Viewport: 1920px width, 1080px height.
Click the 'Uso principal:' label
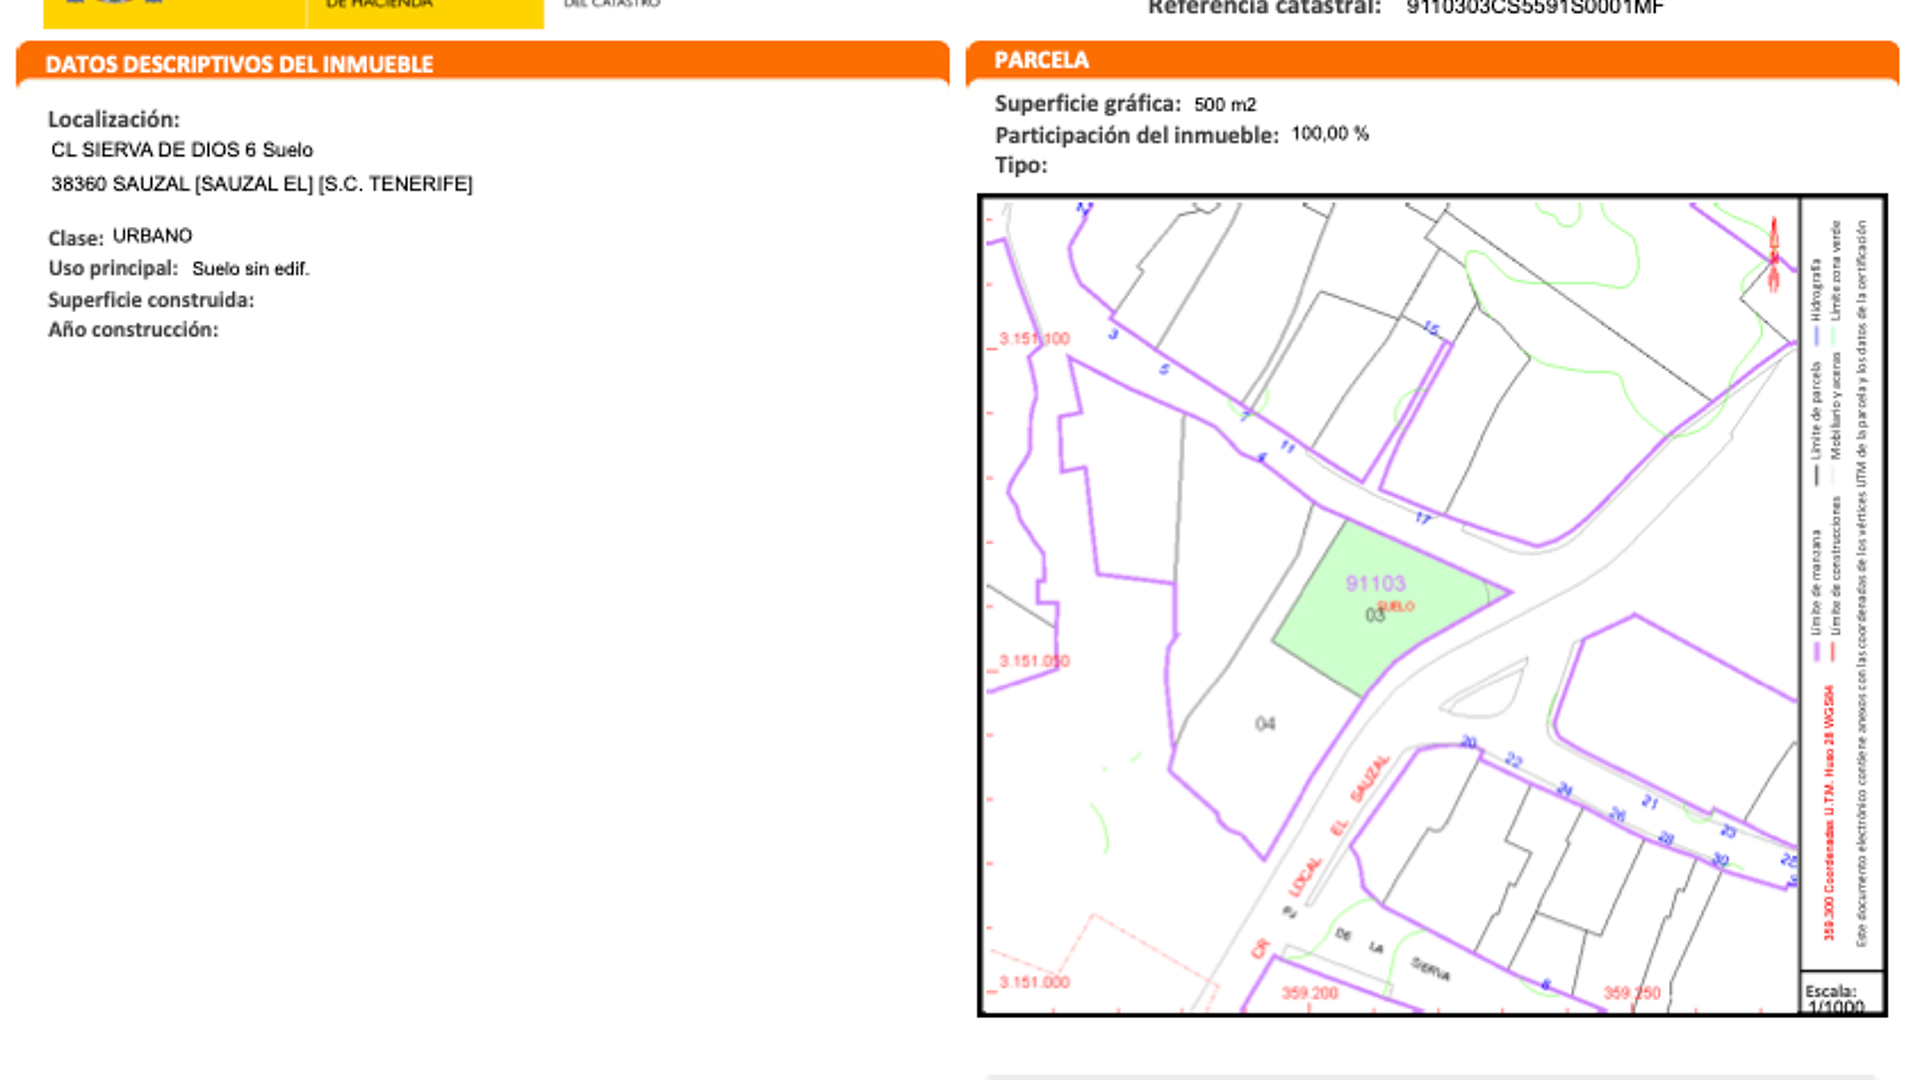pyautogui.click(x=113, y=269)
